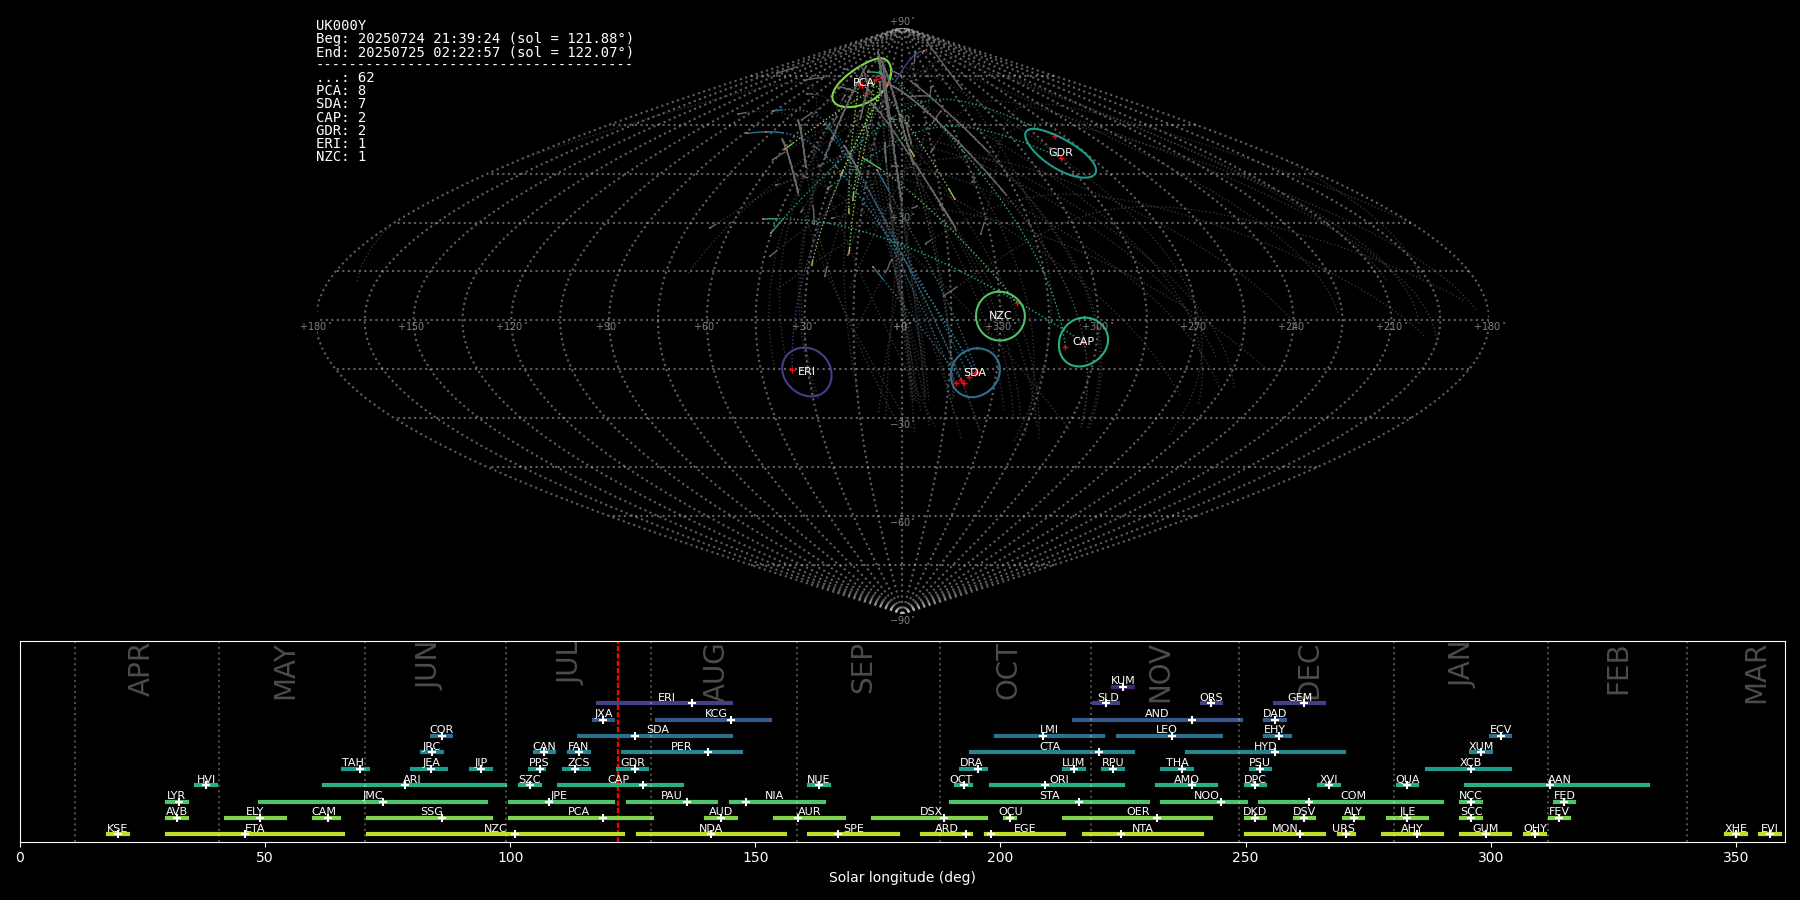Click the JXA shower label in timeline
The image size is (1800, 900).
click(x=603, y=714)
